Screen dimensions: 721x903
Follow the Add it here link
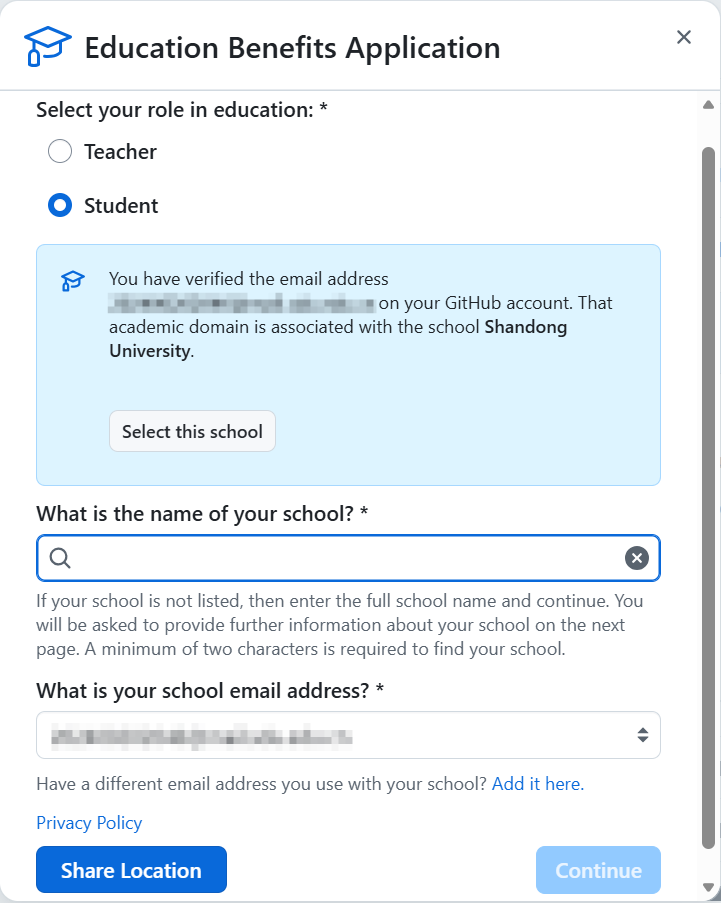[538, 784]
